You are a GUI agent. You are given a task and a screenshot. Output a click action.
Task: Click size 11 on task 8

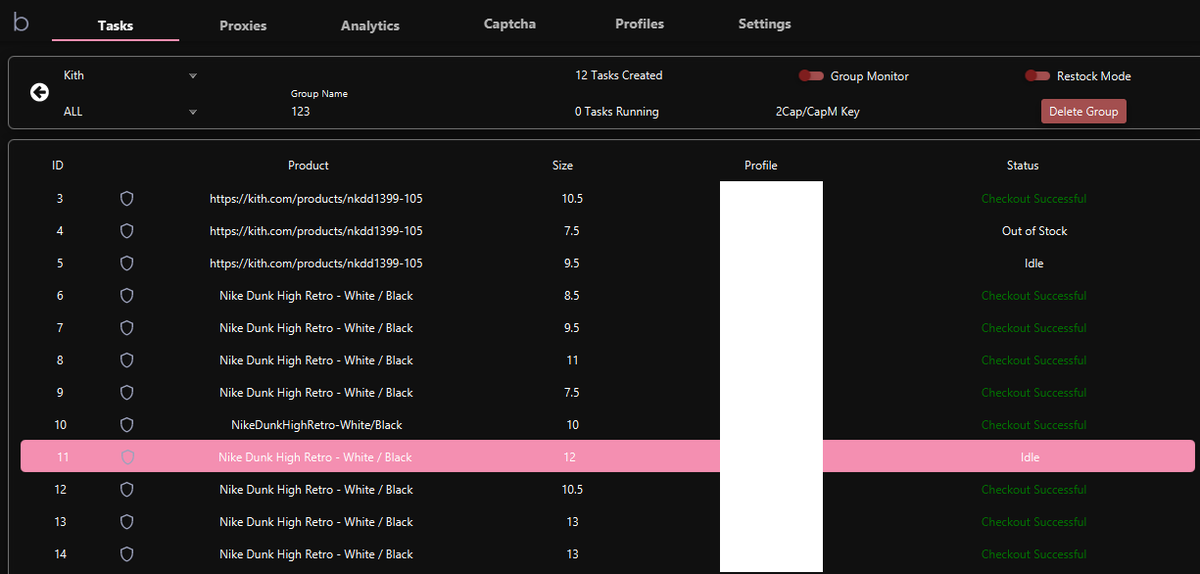coord(572,360)
